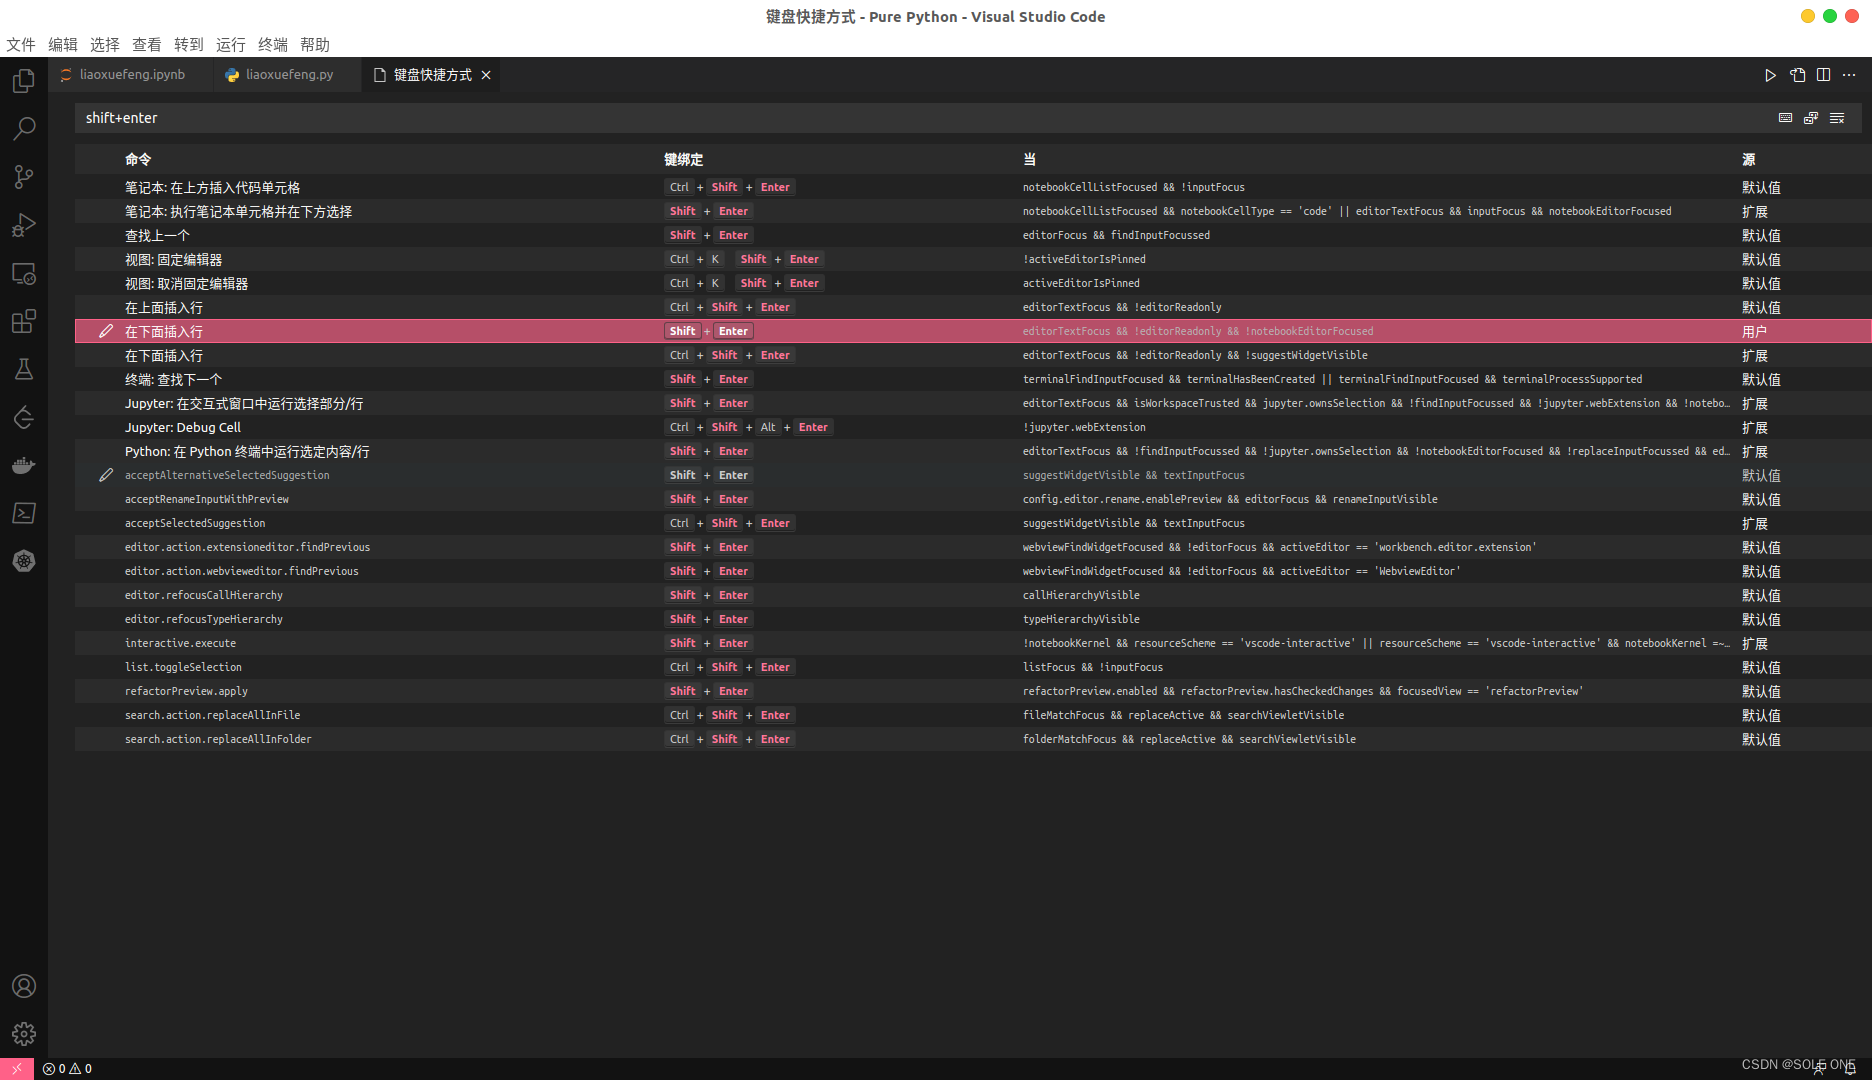Toggle Record Keys mode with the keyboard icon
1872x1080 pixels.
coord(1785,118)
